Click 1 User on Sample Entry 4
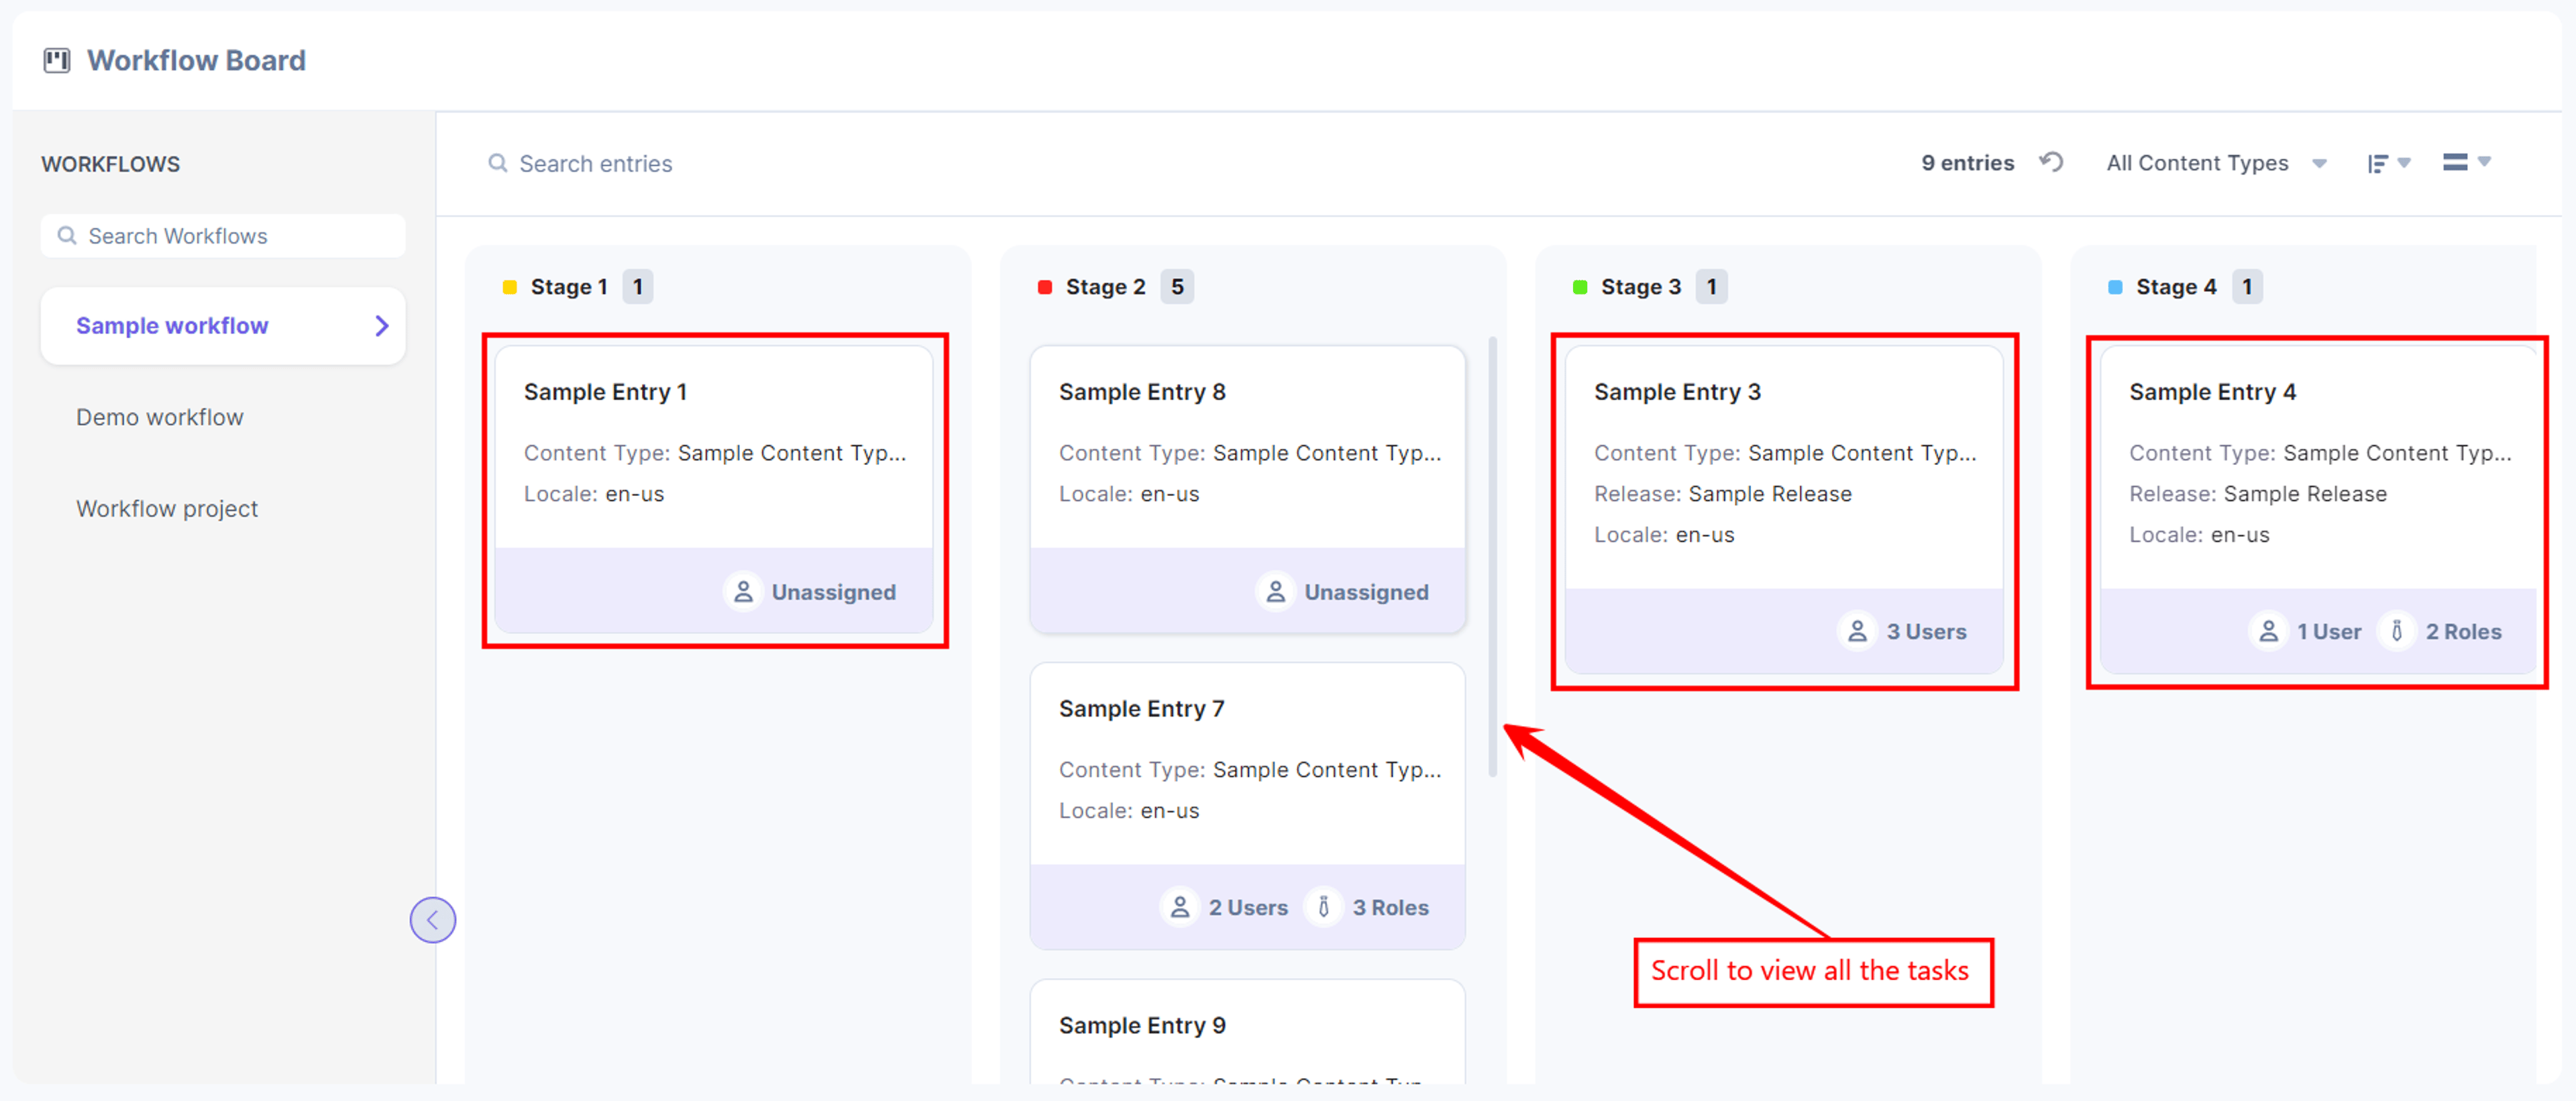Screen dimensions: 2576x1101 pos(2328,632)
